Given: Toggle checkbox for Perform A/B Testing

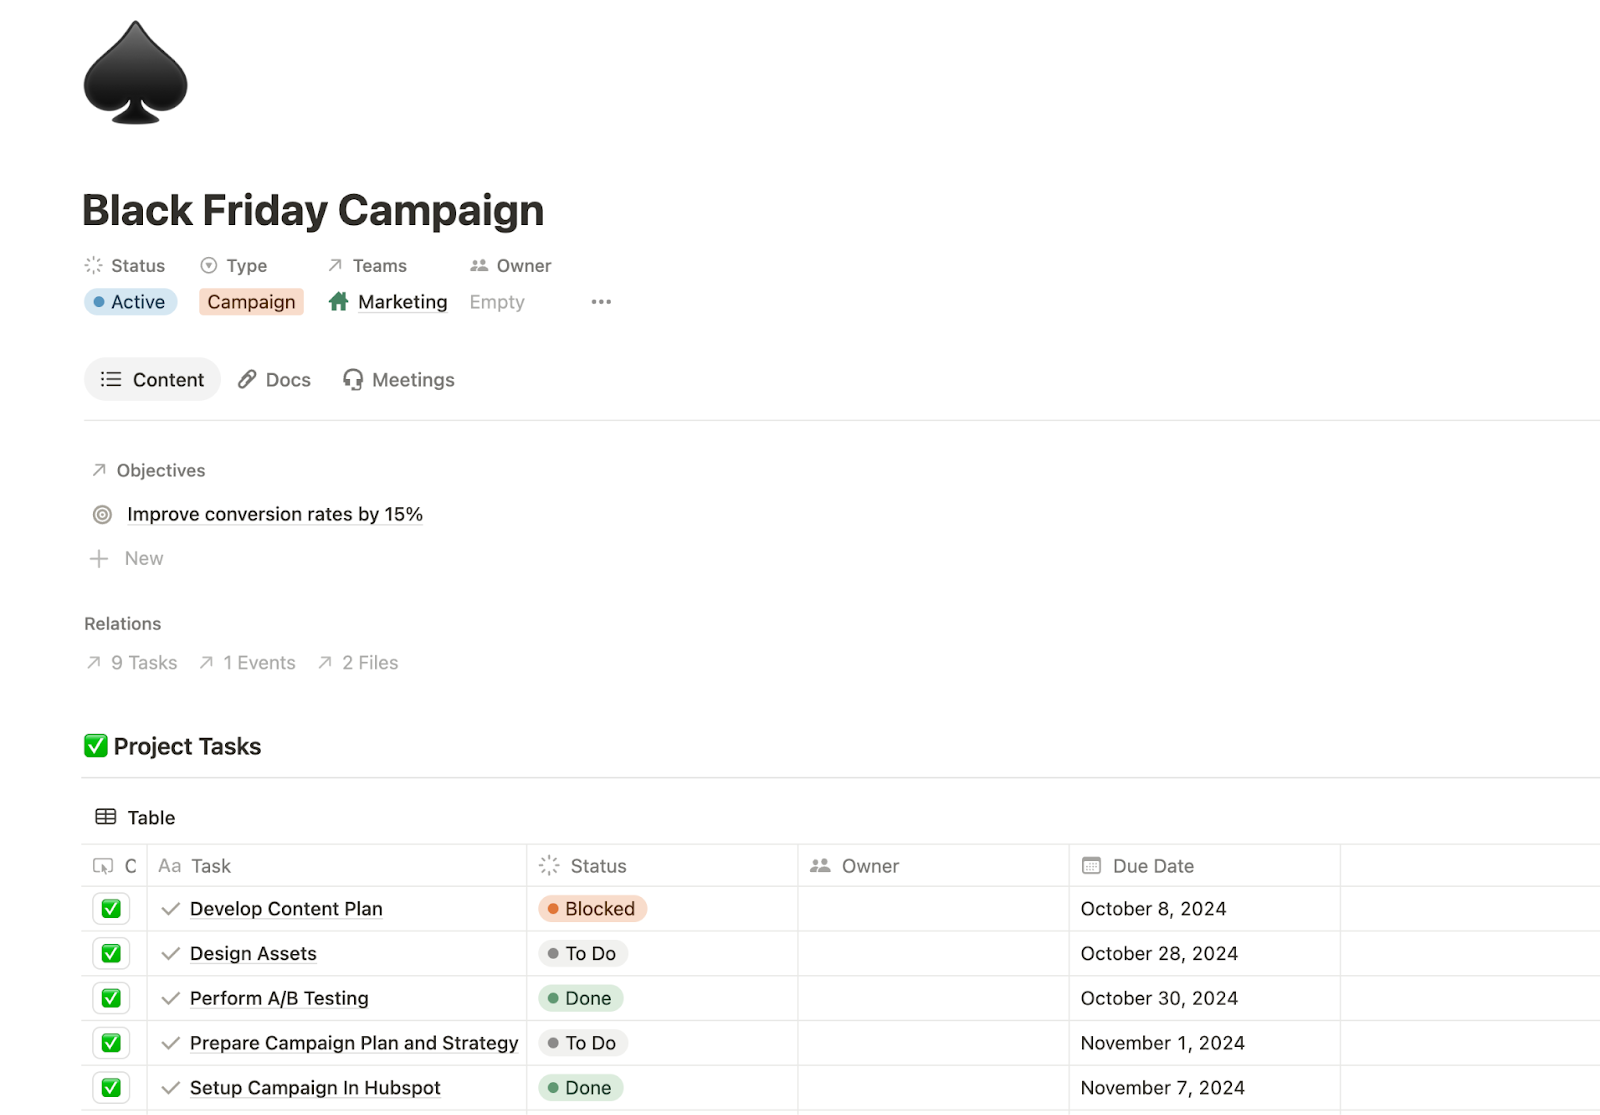Looking at the screenshot, I should tap(111, 998).
